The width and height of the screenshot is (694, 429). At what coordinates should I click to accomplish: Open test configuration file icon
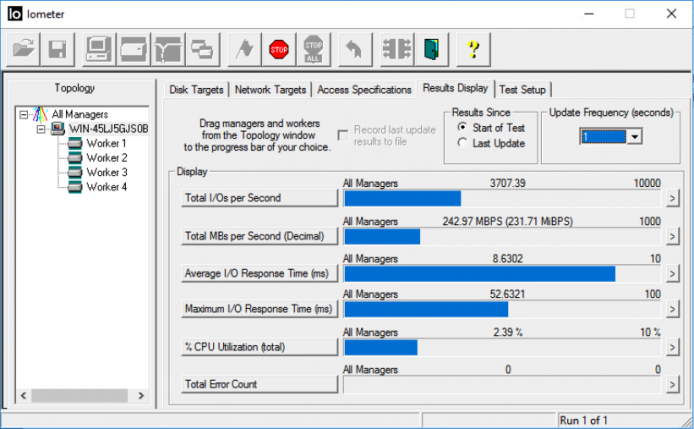point(23,49)
